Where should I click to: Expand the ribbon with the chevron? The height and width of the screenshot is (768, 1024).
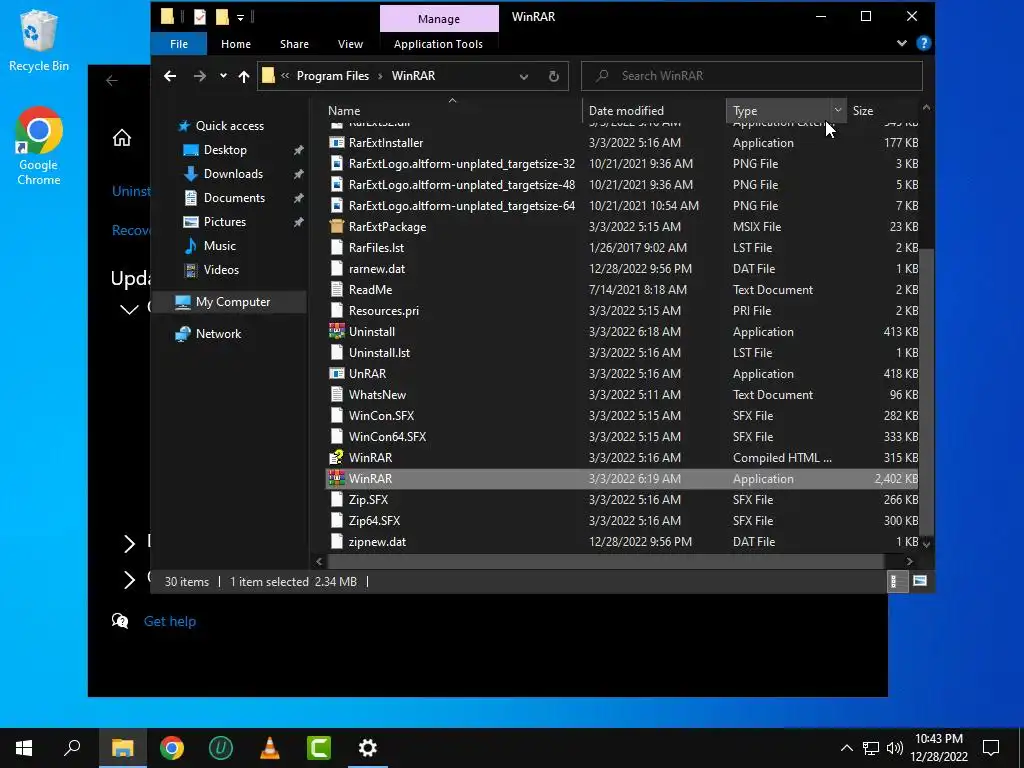902,43
